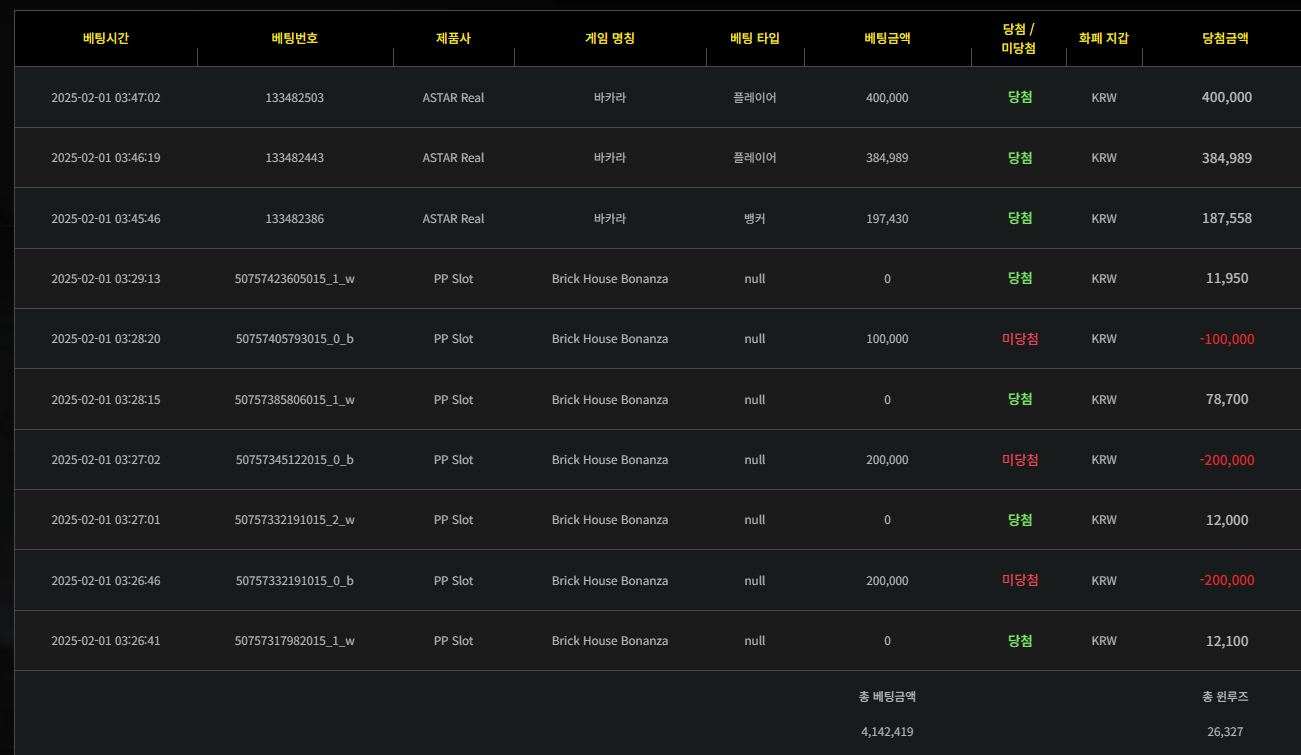Select bet number 50757423605015_1_w
Screen dimensions: 1301x755
click(295, 279)
